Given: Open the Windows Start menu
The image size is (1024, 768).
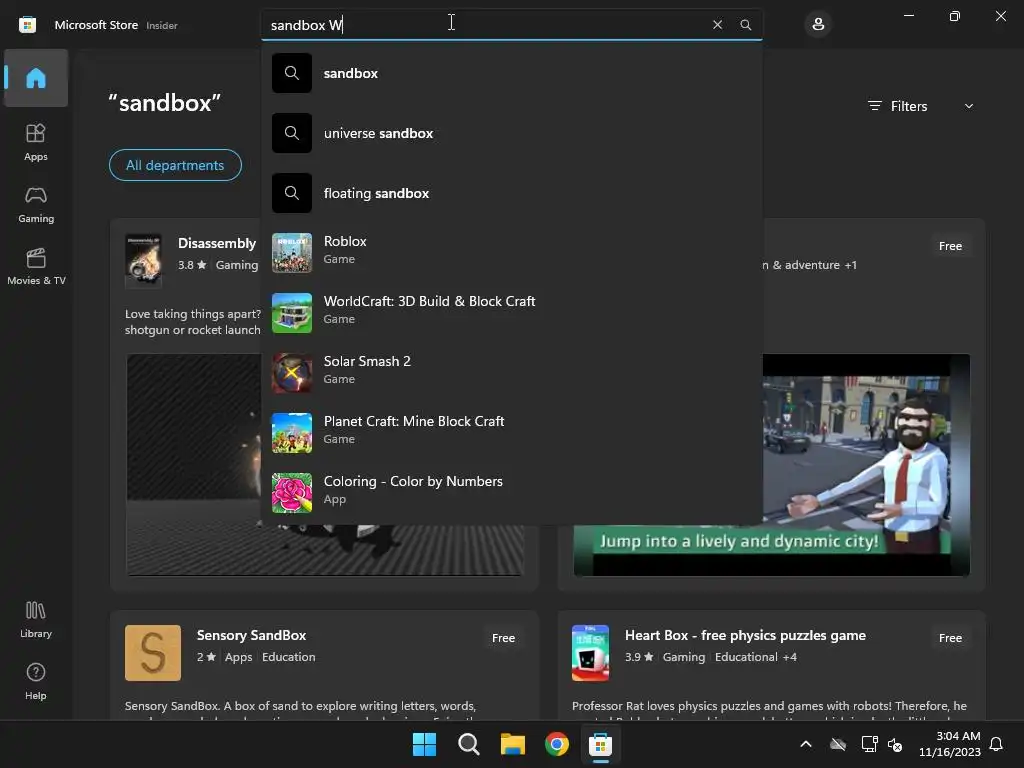Looking at the screenshot, I should pyautogui.click(x=424, y=744).
